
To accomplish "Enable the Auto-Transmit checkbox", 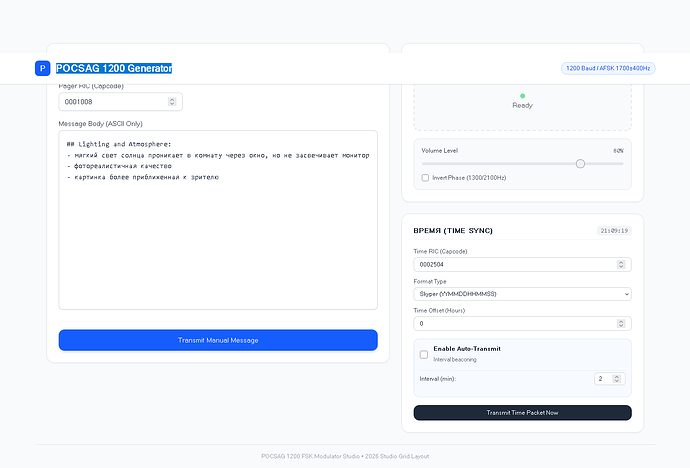I will tap(424, 355).
